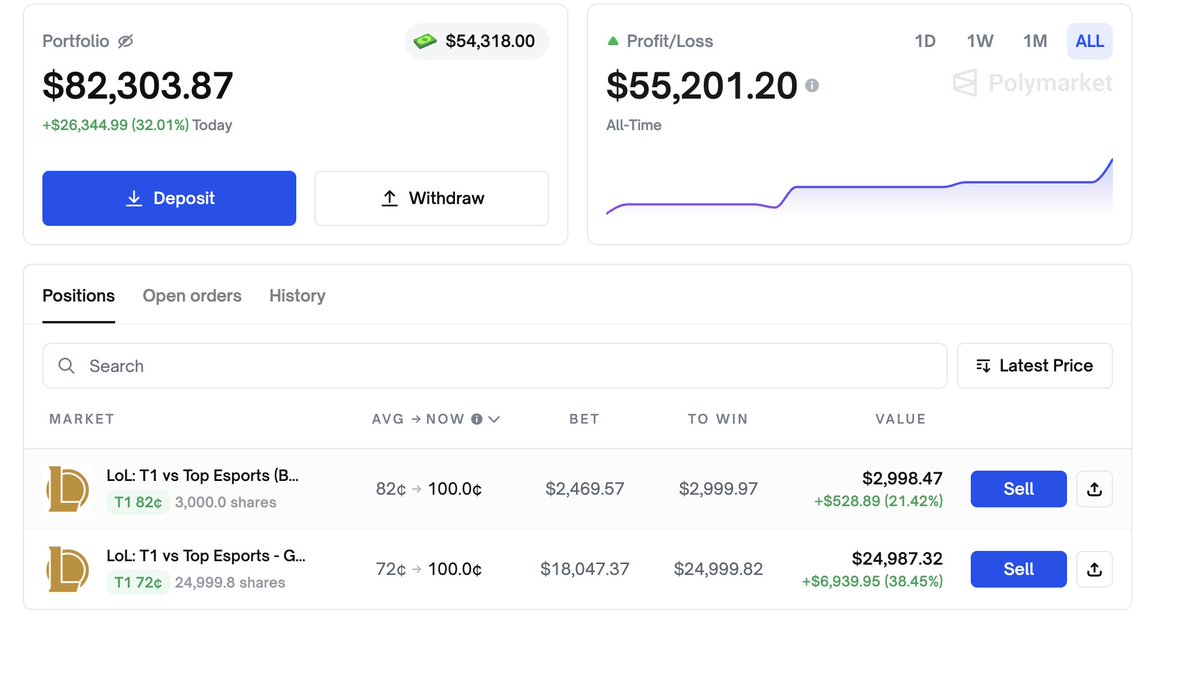Click the MARKET column header
The width and height of the screenshot is (1200, 673).
[82, 419]
